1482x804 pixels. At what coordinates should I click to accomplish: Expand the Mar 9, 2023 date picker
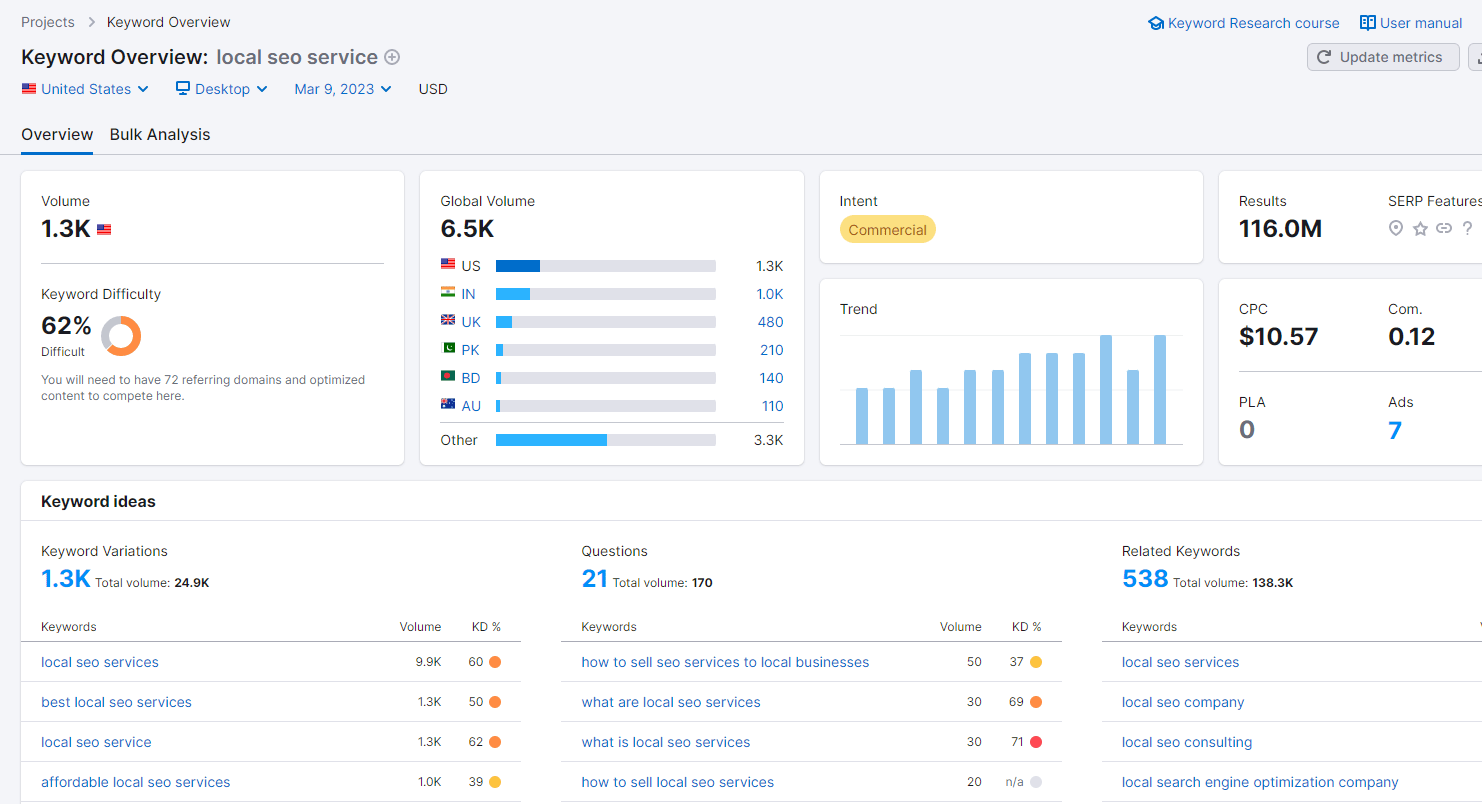(343, 89)
